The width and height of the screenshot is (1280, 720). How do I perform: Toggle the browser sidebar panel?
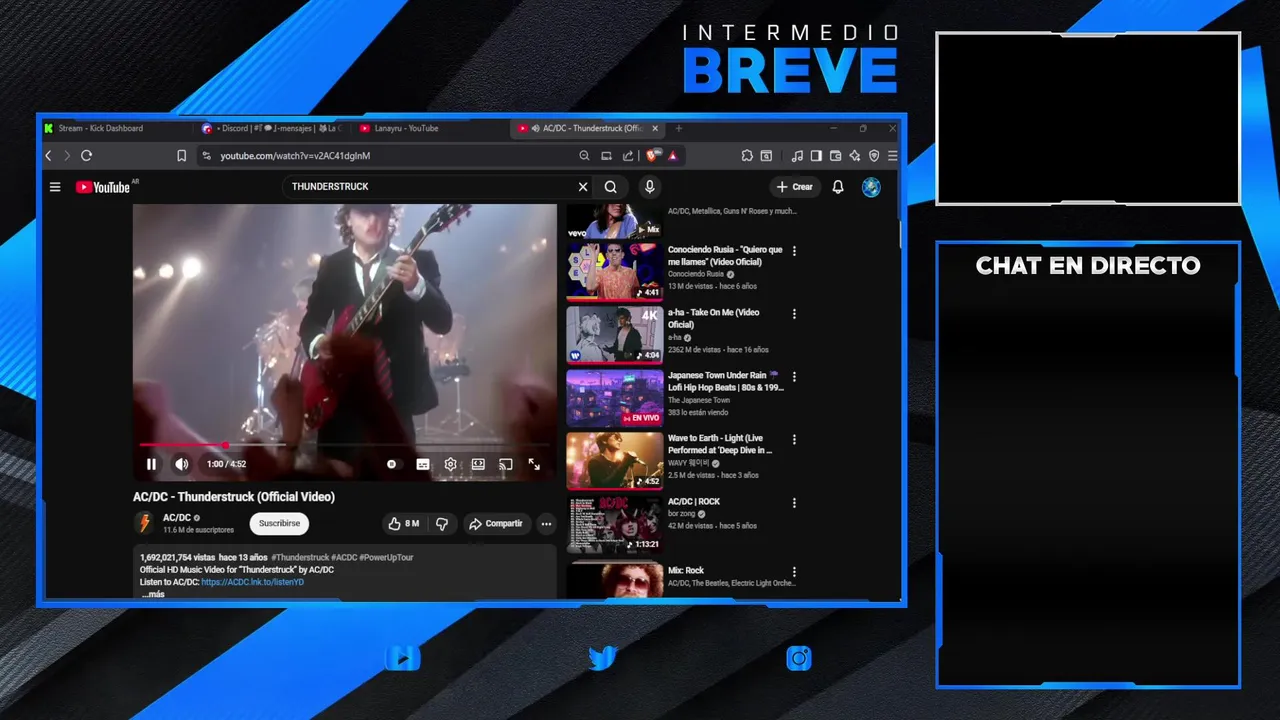coord(816,156)
